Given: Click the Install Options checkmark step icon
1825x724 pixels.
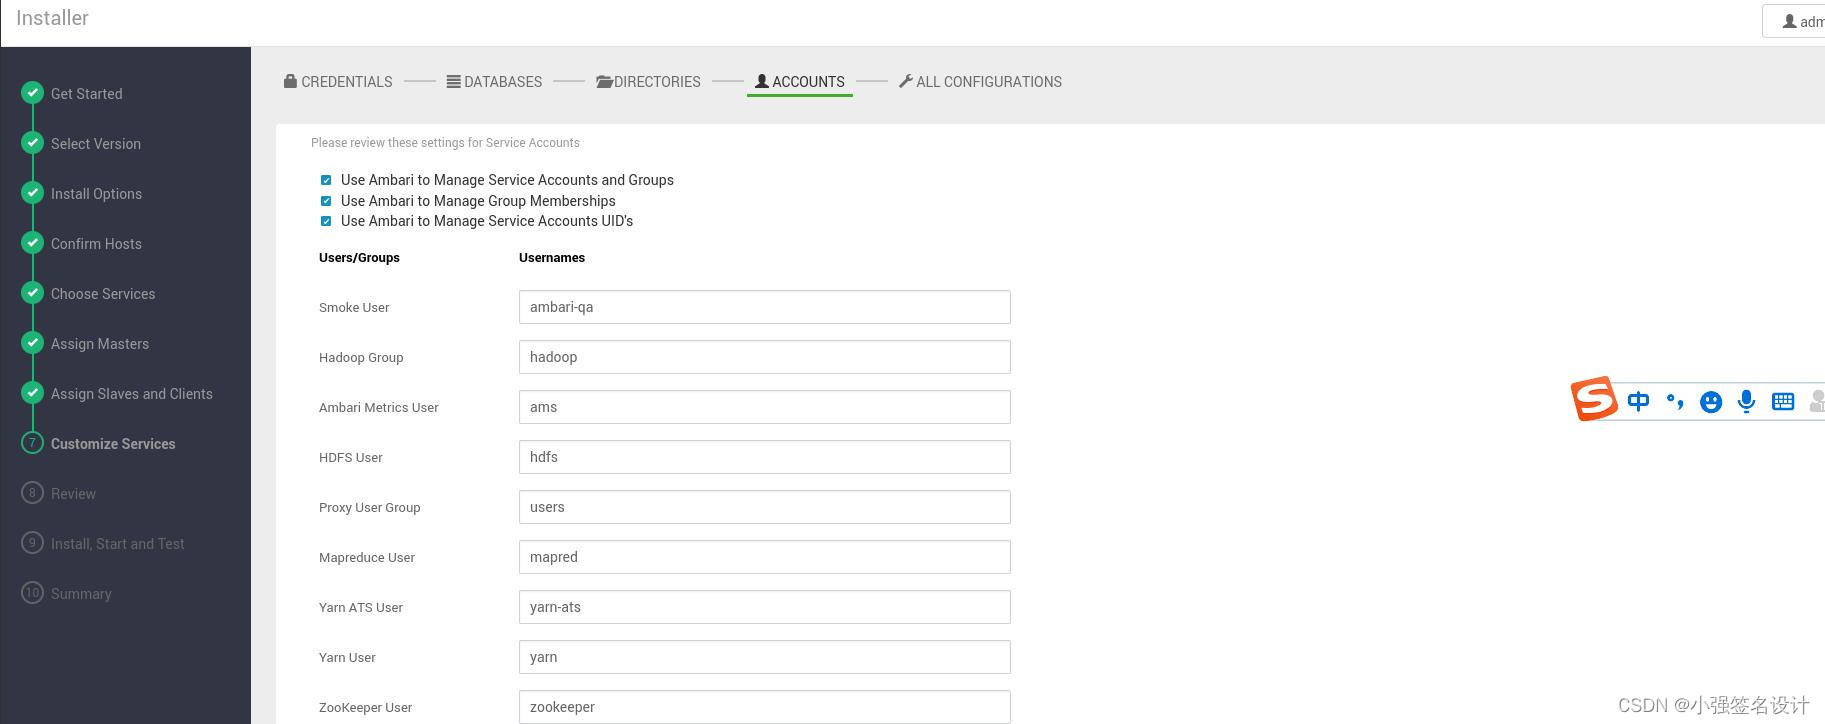Looking at the screenshot, I should [x=32, y=193].
